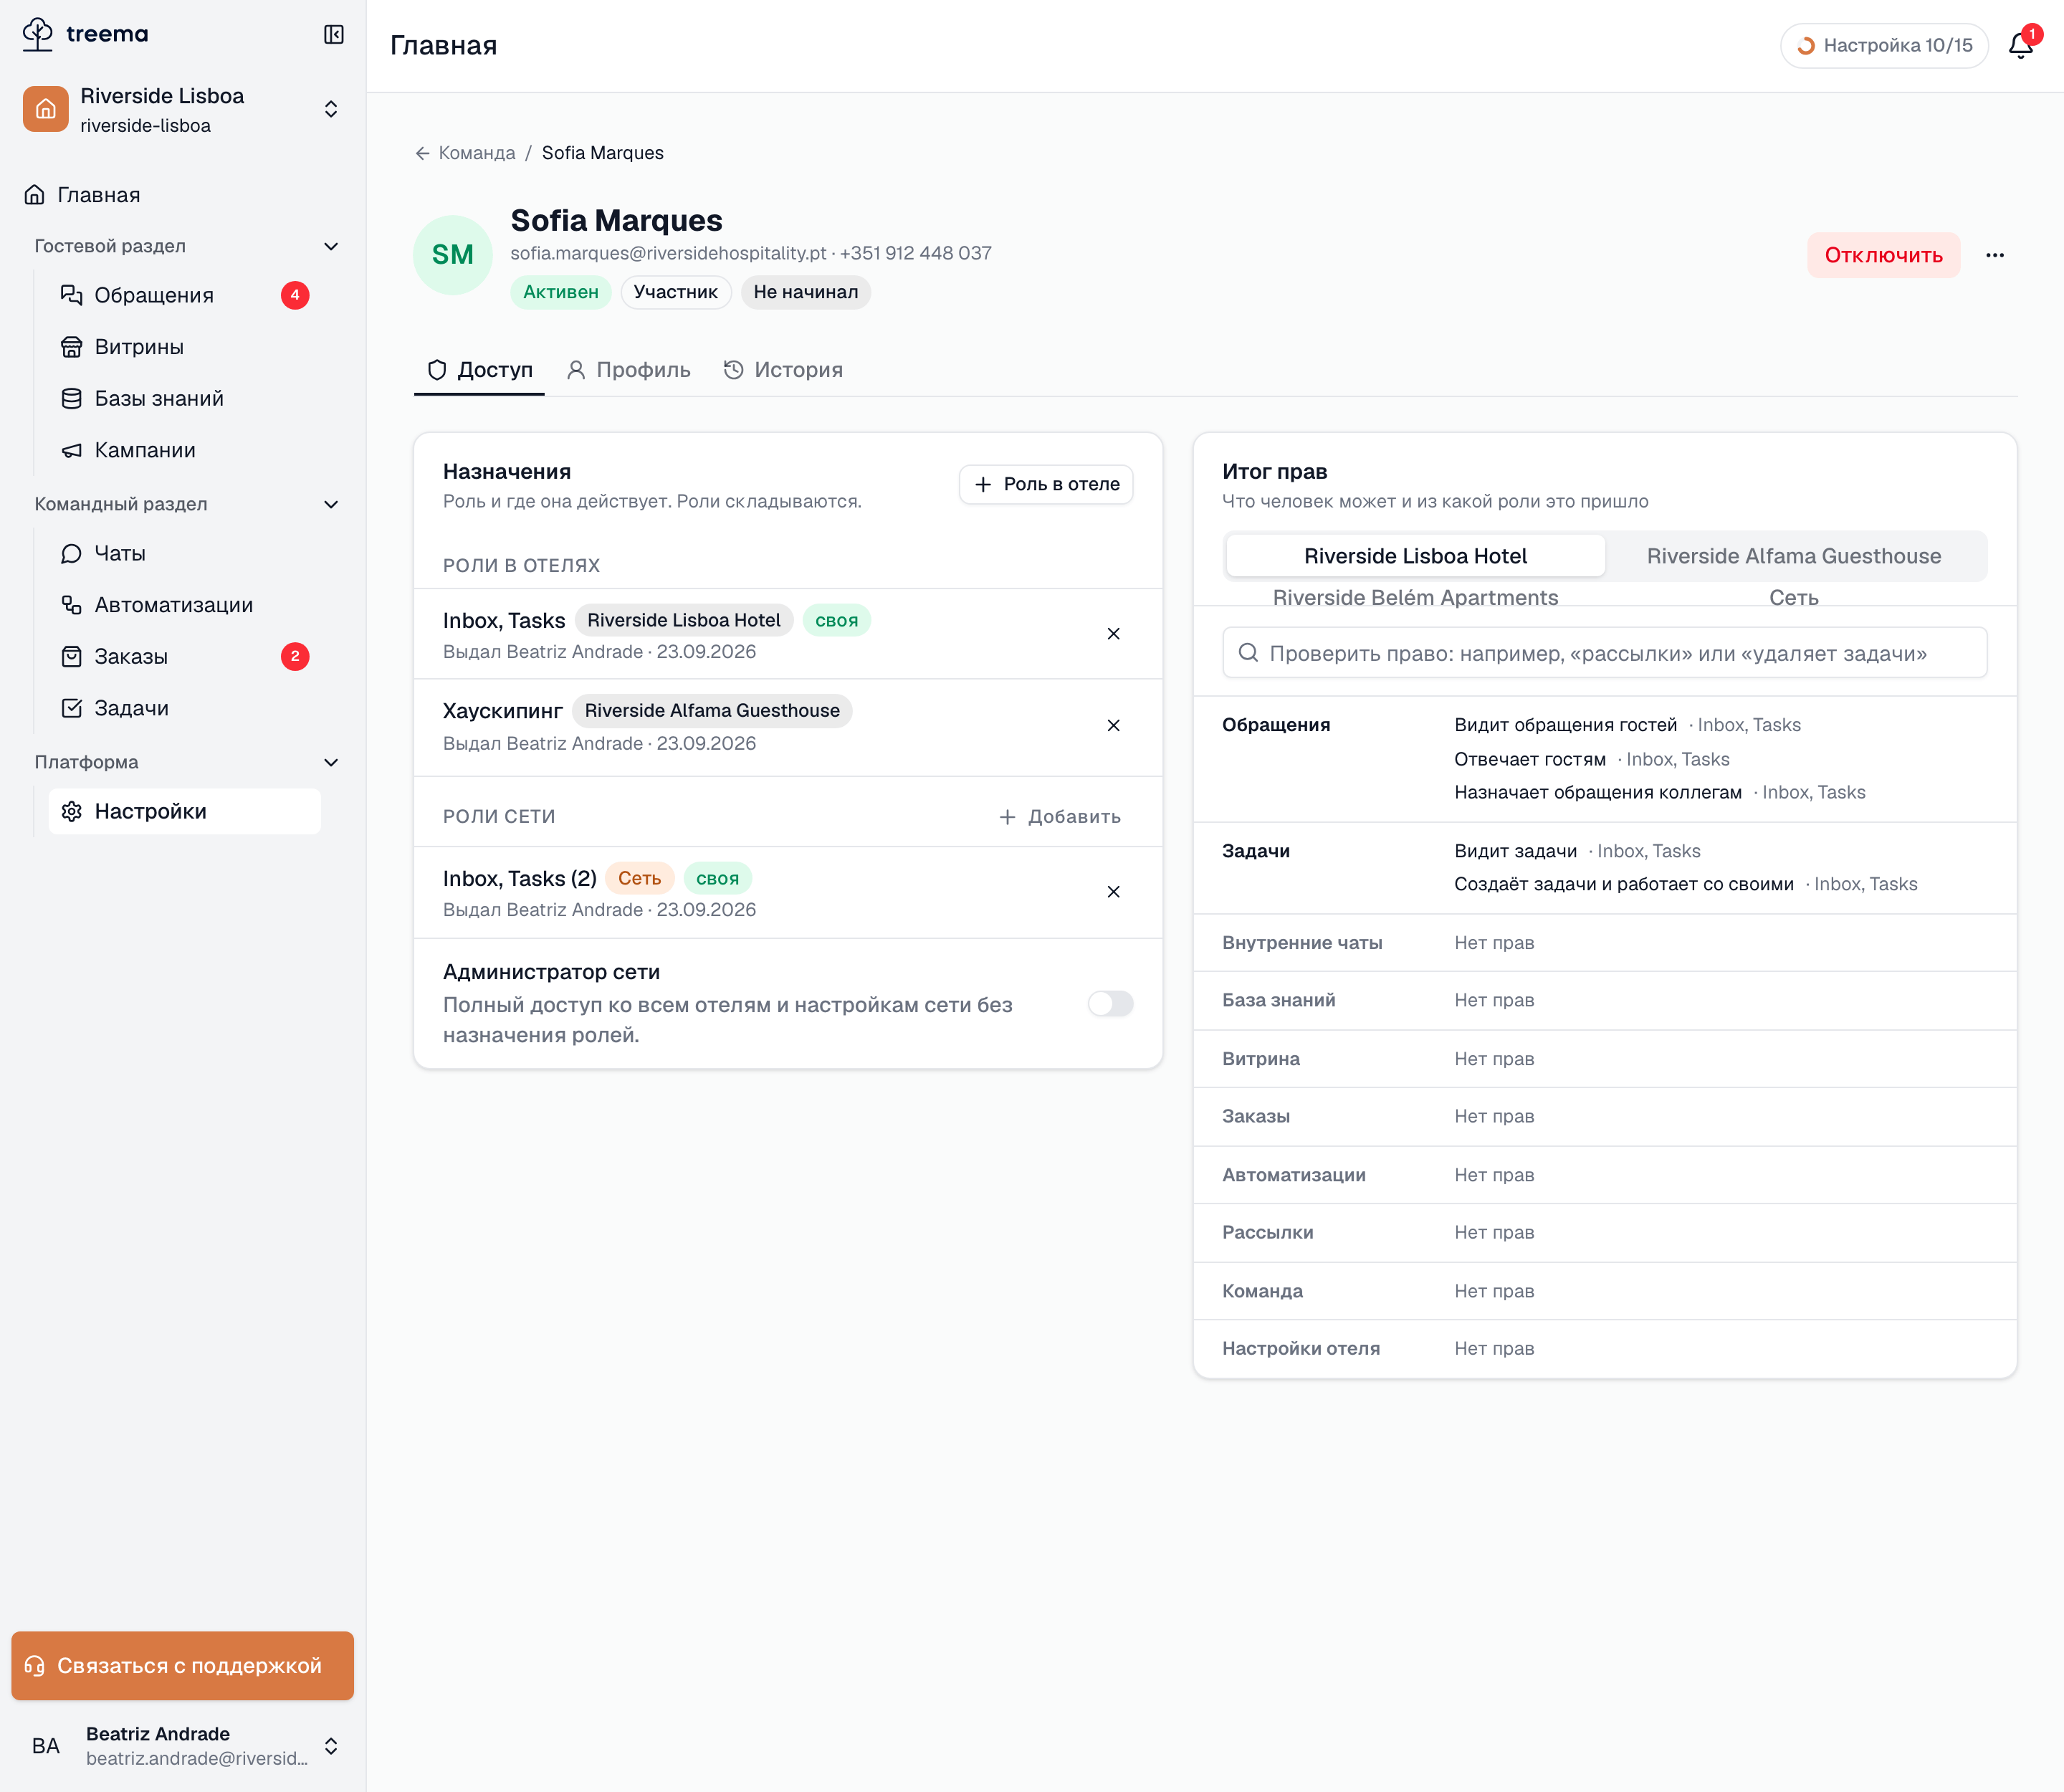Switch to the История tab
This screenshot has height=1792, width=2064.
click(x=784, y=370)
